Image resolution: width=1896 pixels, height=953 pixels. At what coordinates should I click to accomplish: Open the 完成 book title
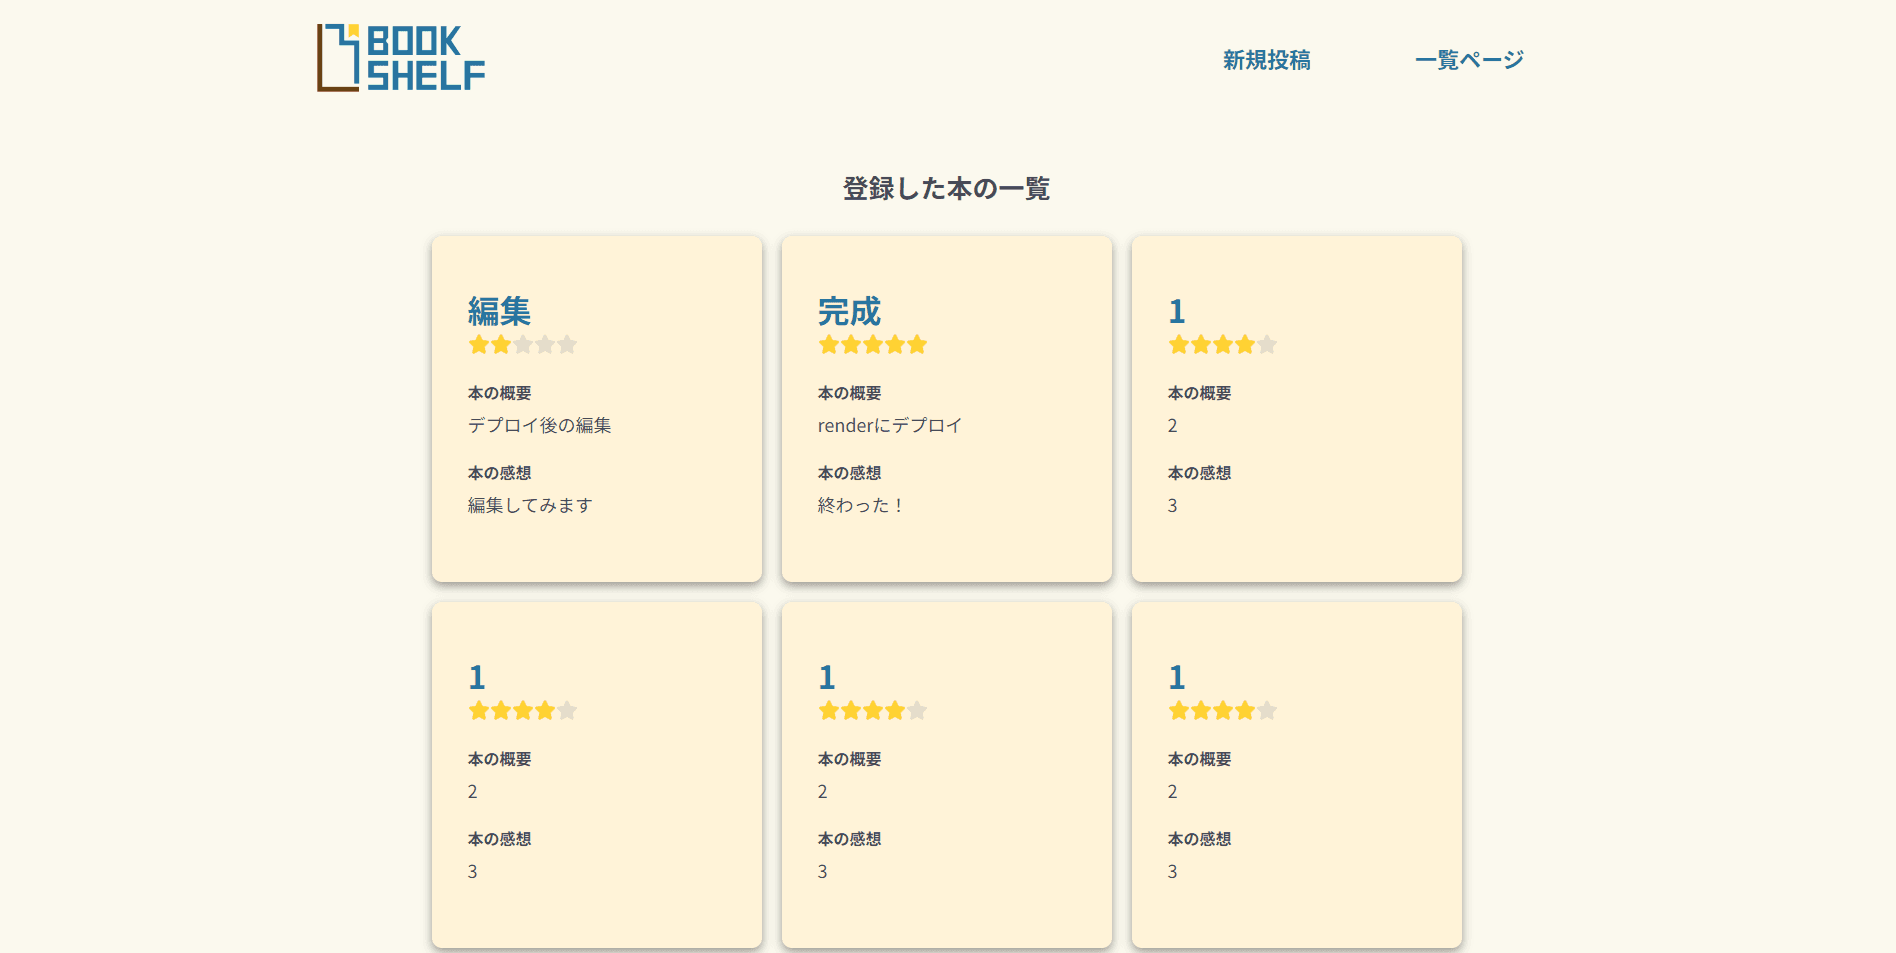click(x=849, y=311)
